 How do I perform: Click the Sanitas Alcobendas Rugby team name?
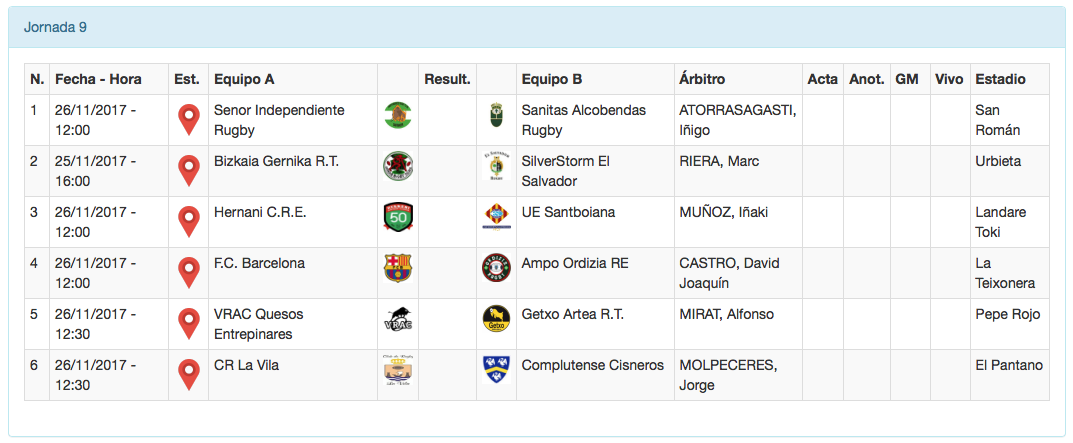point(584,120)
